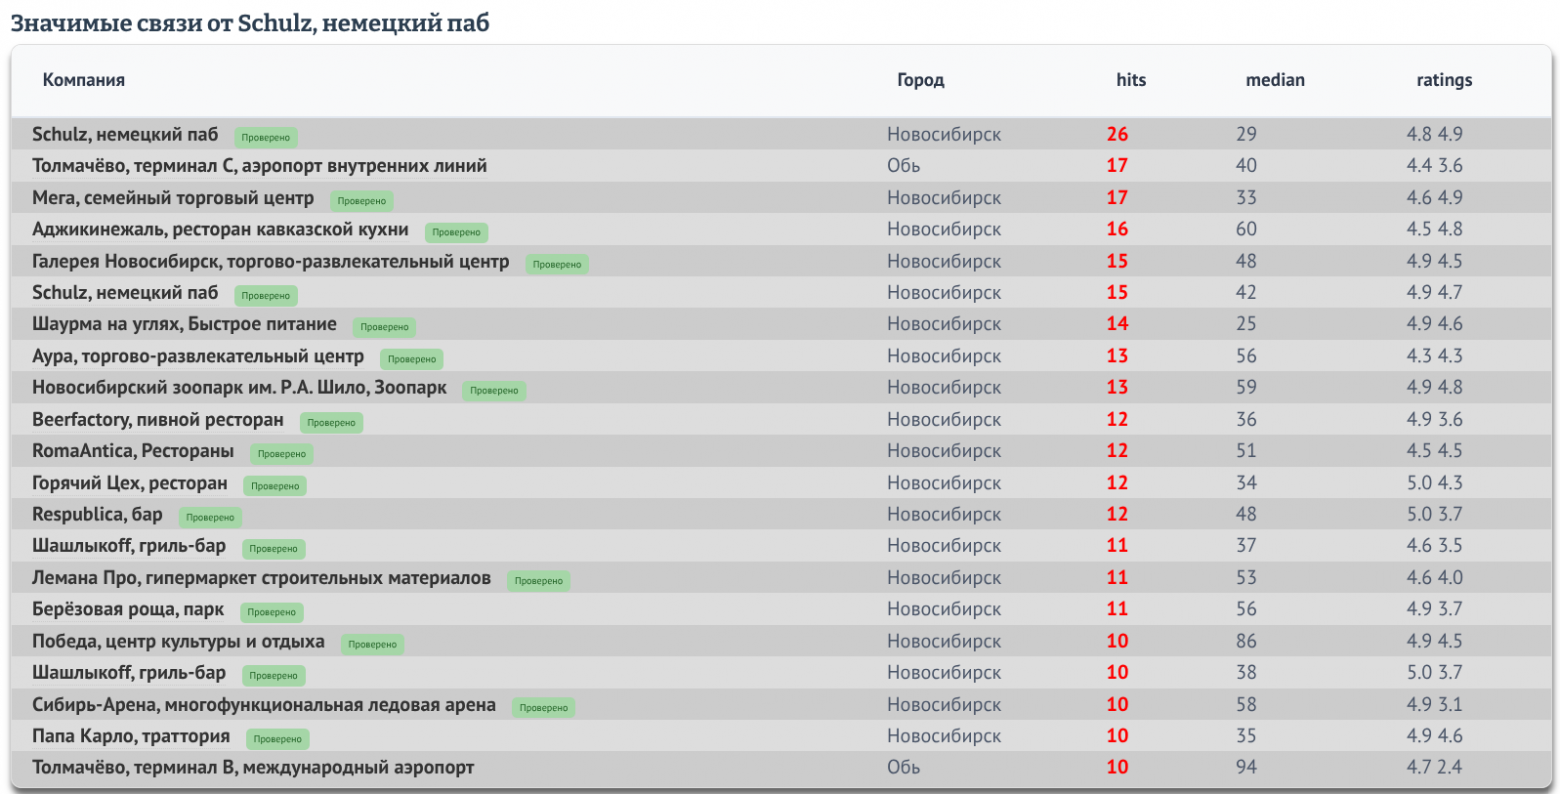Screen dimensions: 1560x794
Task: Click city "Обь" in the terminal B row
Action: tap(903, 768)
